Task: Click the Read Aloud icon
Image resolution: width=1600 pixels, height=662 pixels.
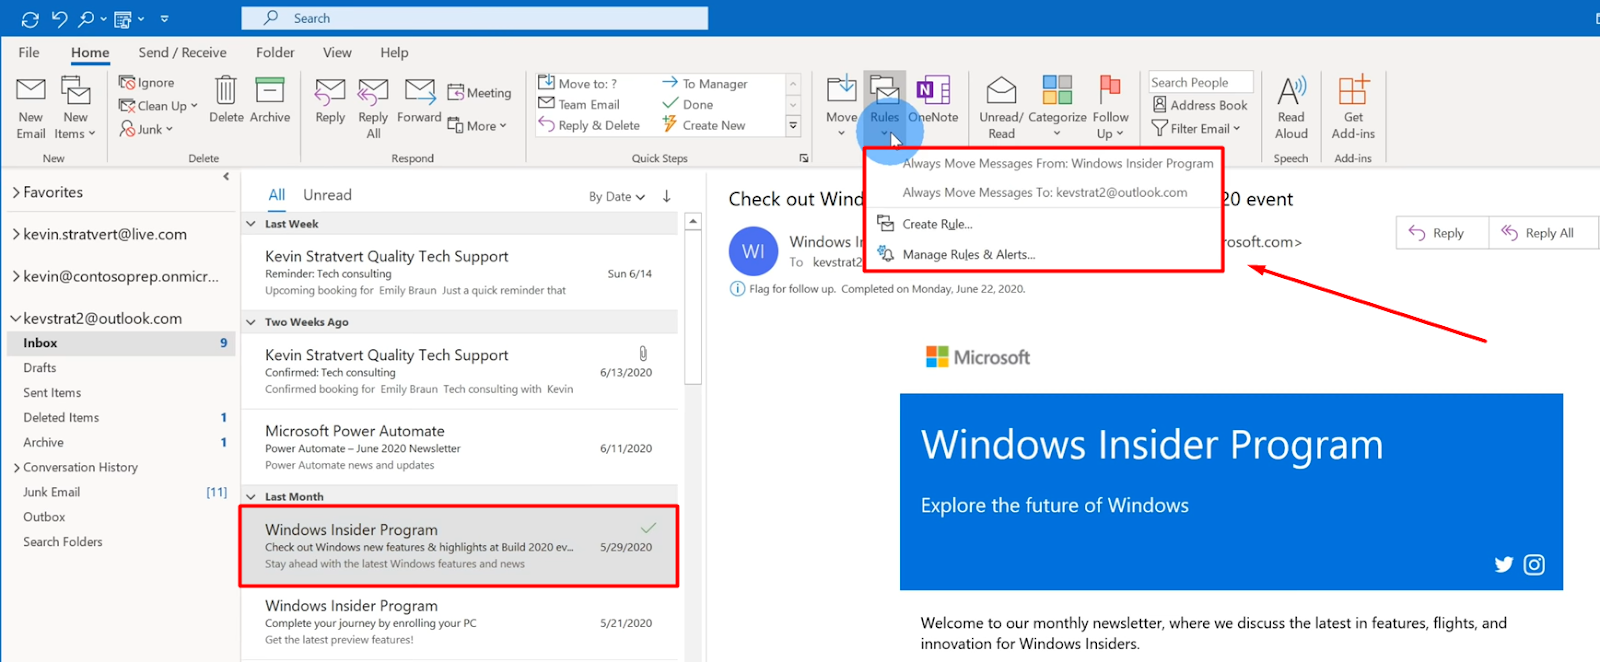Action: 1291,91
